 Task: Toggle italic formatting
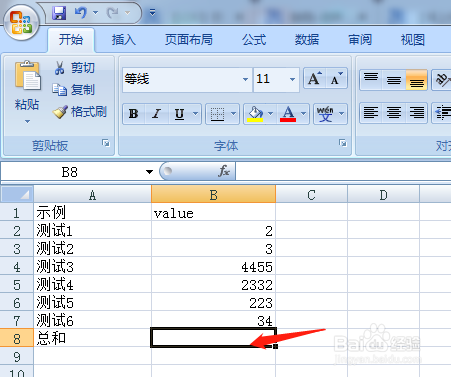tap(156, 114)
